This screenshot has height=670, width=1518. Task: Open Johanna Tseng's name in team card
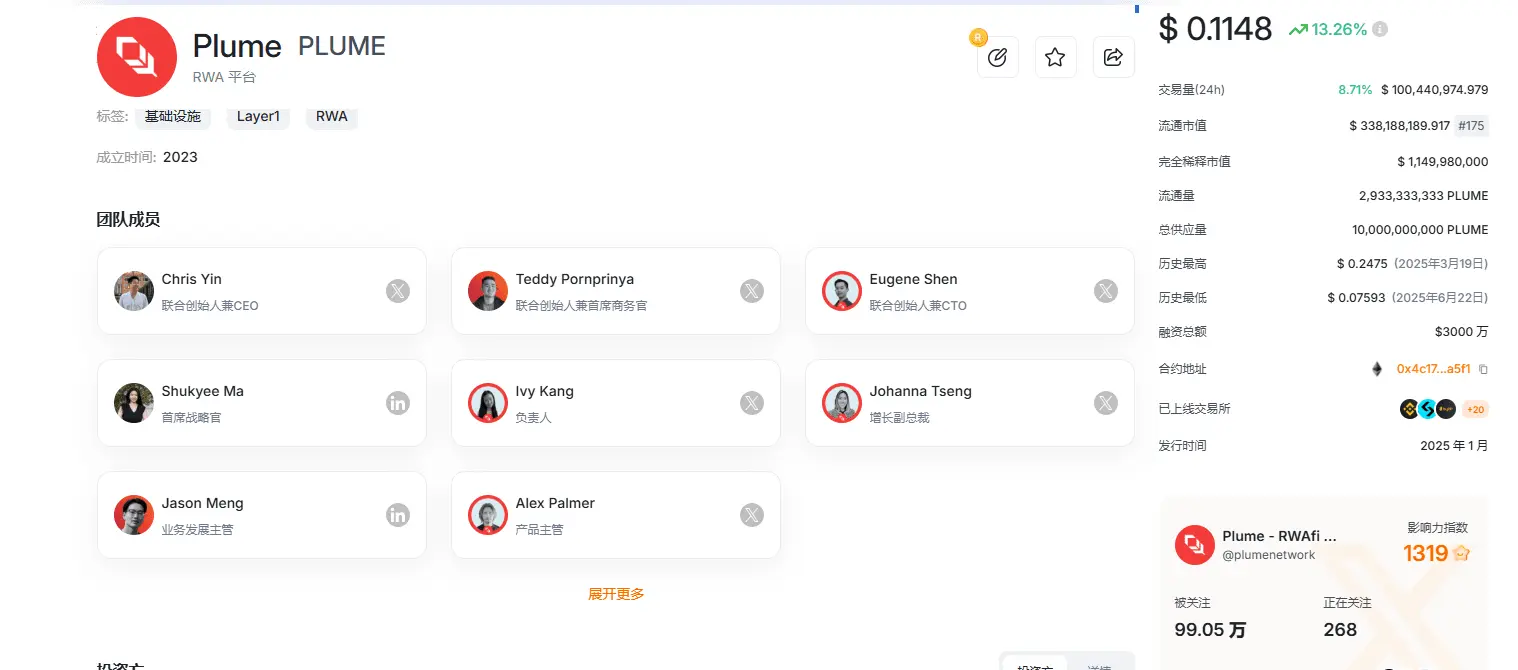921,391
